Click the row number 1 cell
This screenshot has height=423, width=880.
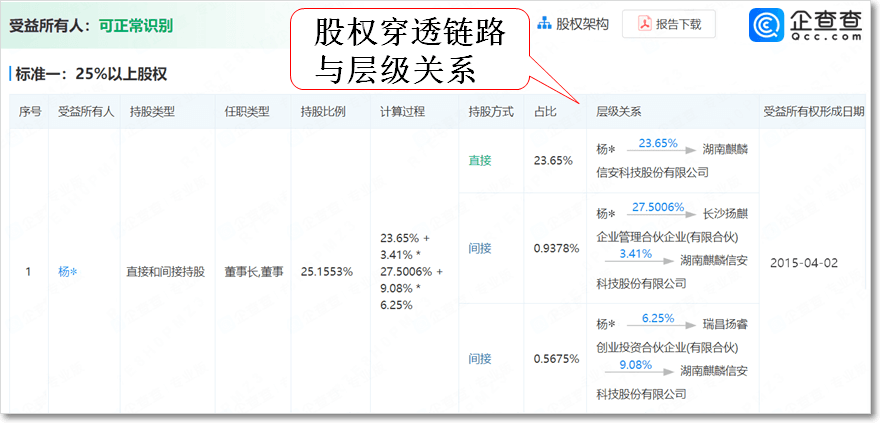click(x=28, y=272)
